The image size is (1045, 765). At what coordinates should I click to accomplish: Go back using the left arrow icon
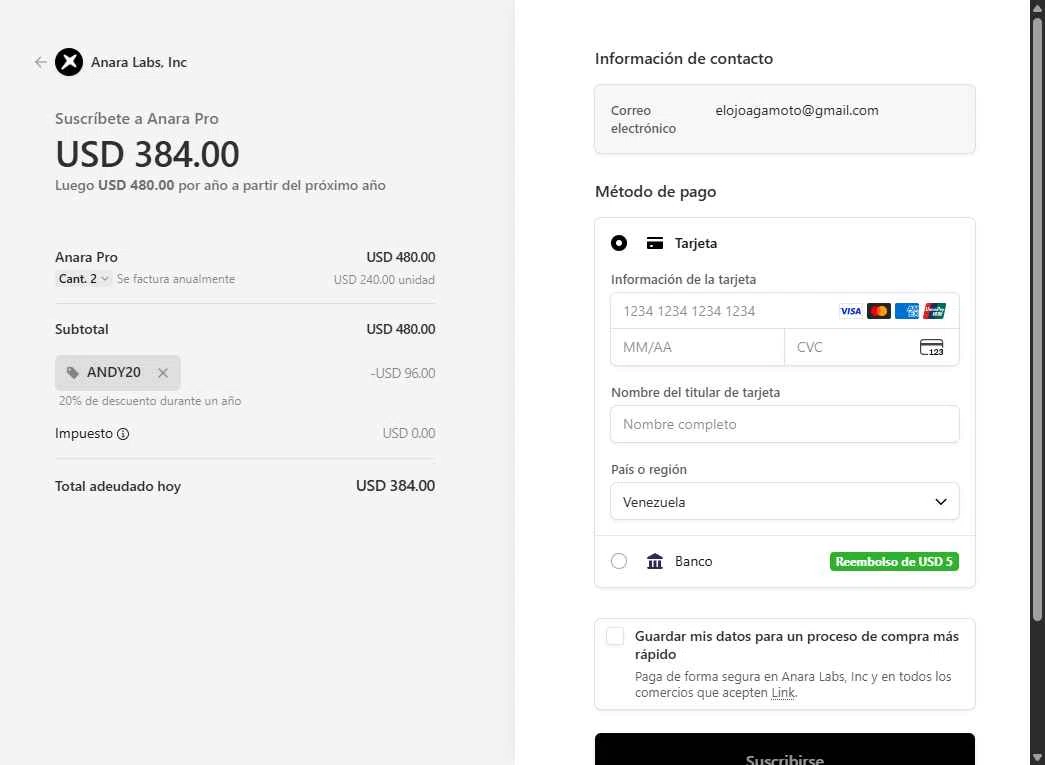pos(41,62)
